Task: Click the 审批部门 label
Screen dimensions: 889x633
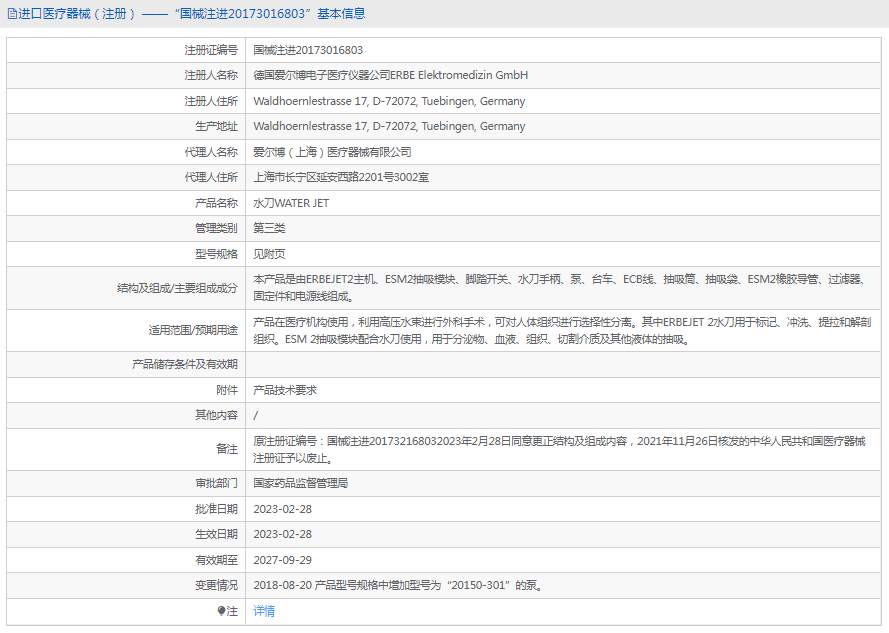Action: tap(217, 483)
